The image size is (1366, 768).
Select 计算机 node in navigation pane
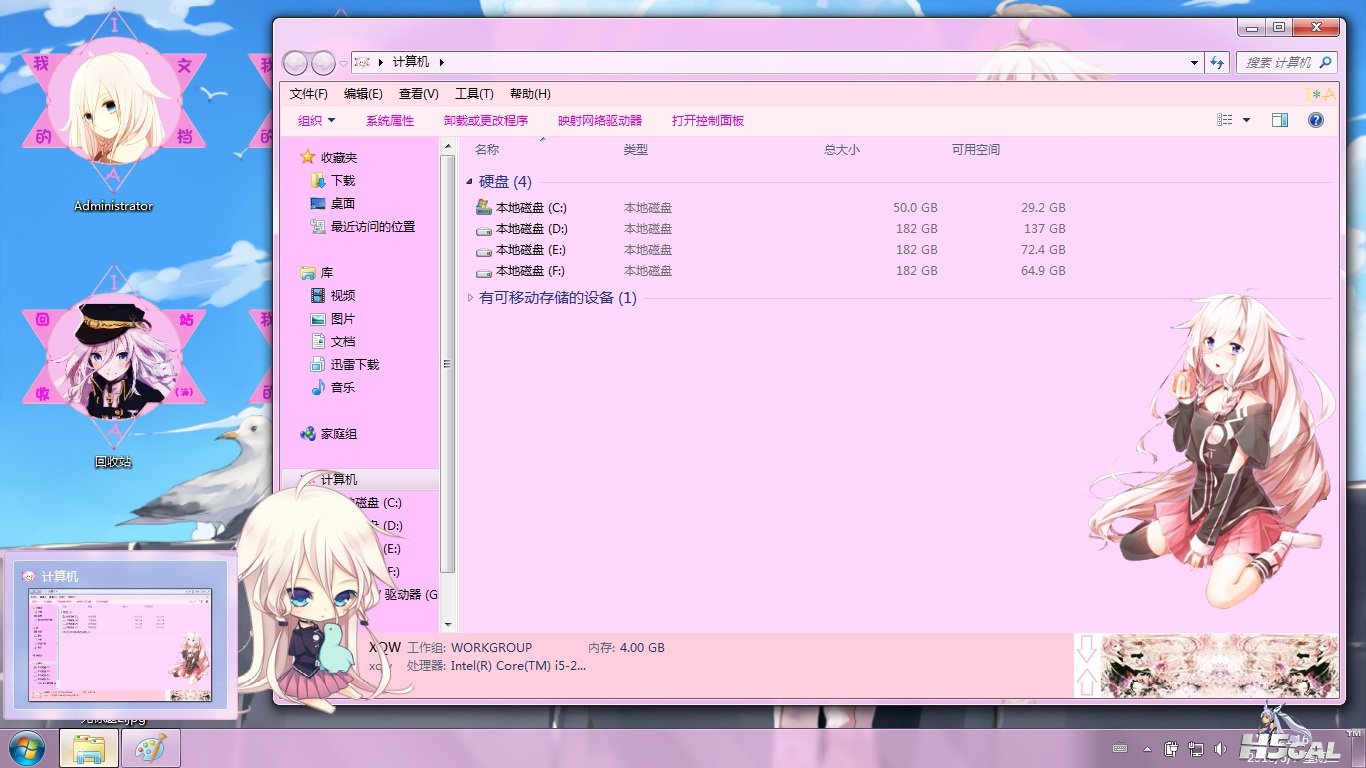338,480
